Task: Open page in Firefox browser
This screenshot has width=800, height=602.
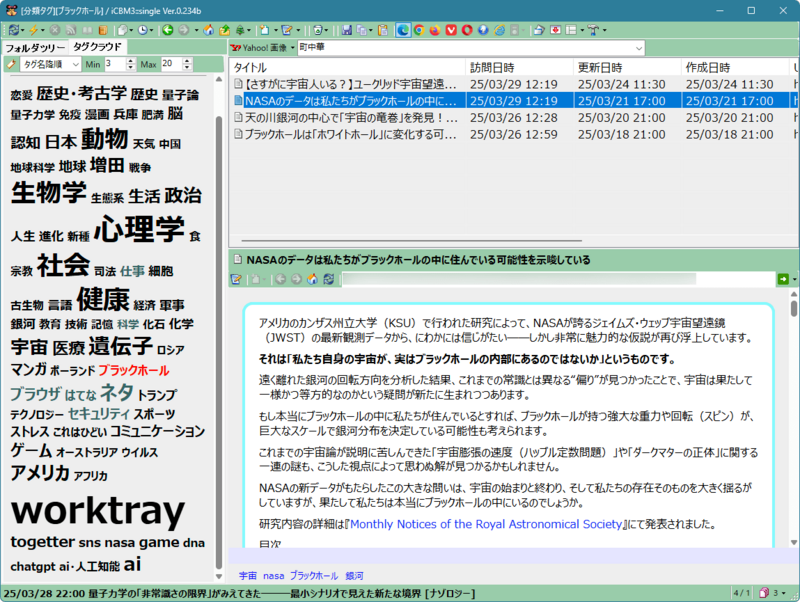Action: 435,30
